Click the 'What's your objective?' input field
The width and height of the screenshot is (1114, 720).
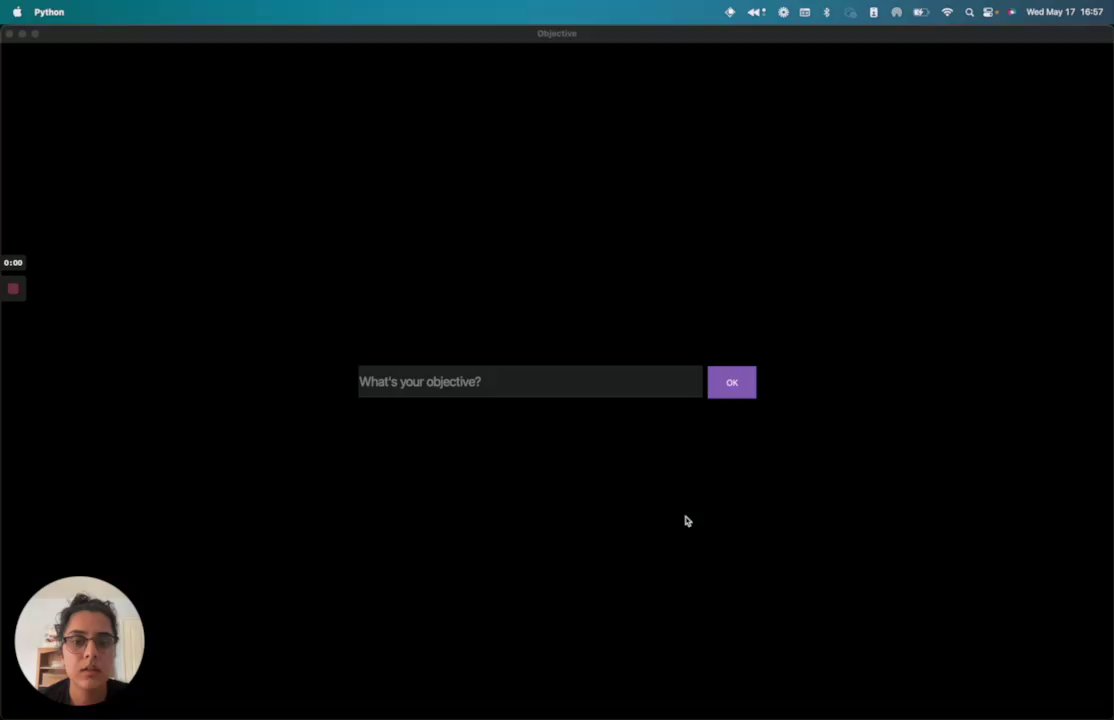tap(530, 382)
